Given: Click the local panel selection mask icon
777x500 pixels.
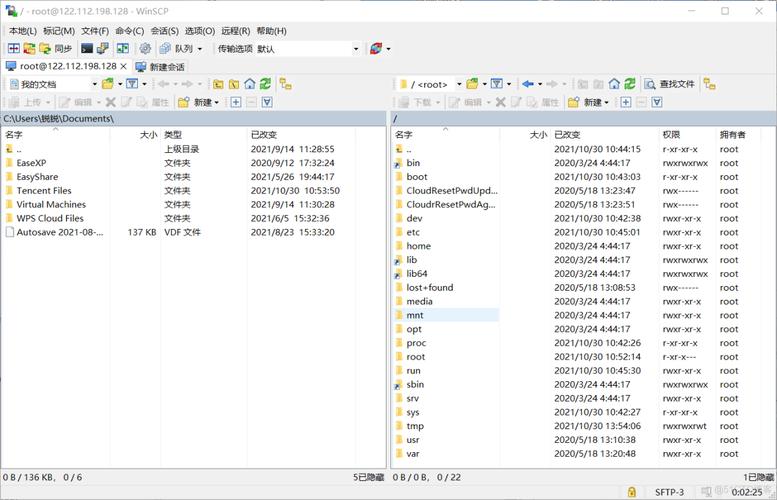Looking at the screenshot, I should pos(267,103).
